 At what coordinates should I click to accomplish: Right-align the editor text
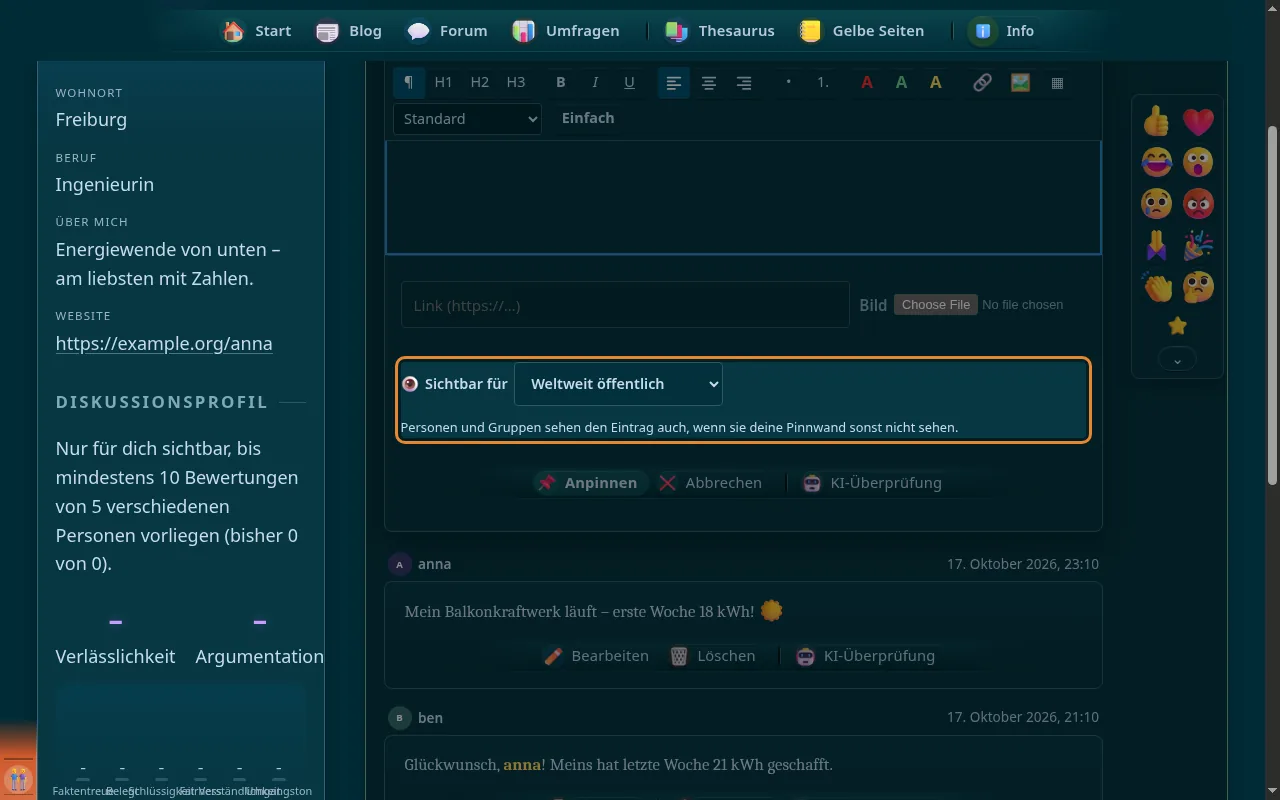click(x=743, y=83)
